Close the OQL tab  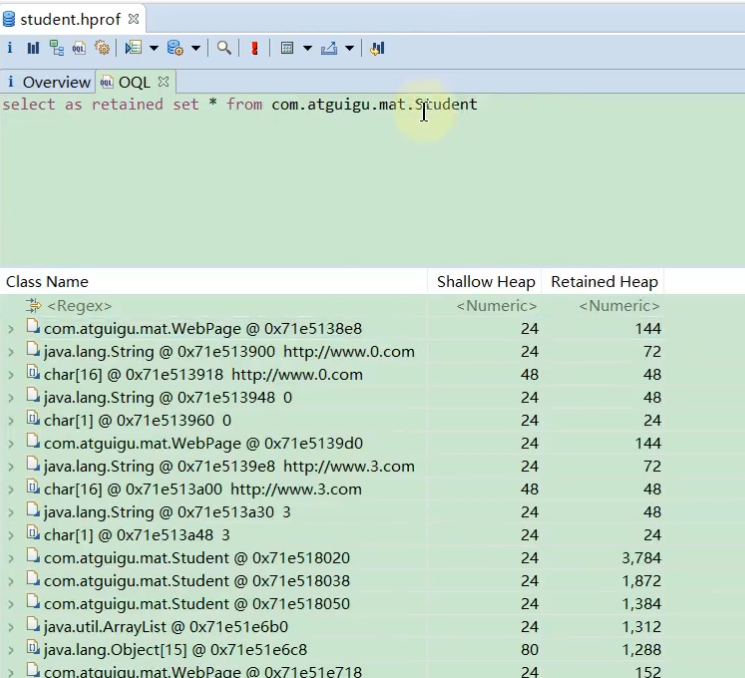point(163,82)
